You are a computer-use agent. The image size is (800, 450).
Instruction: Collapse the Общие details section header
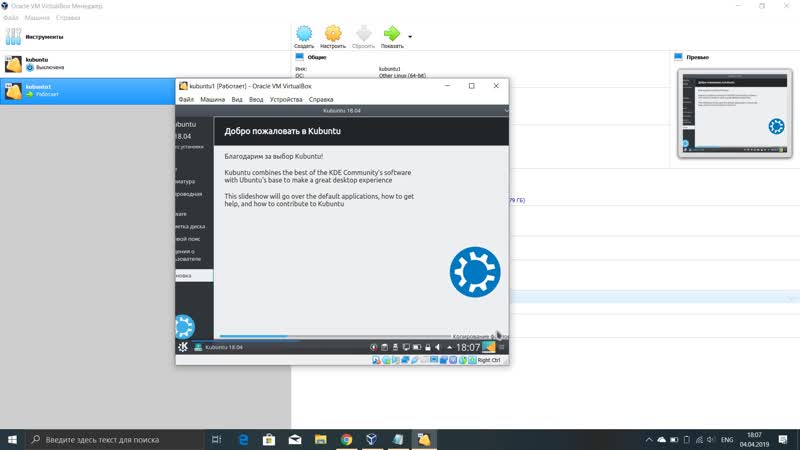coord(316,57)
